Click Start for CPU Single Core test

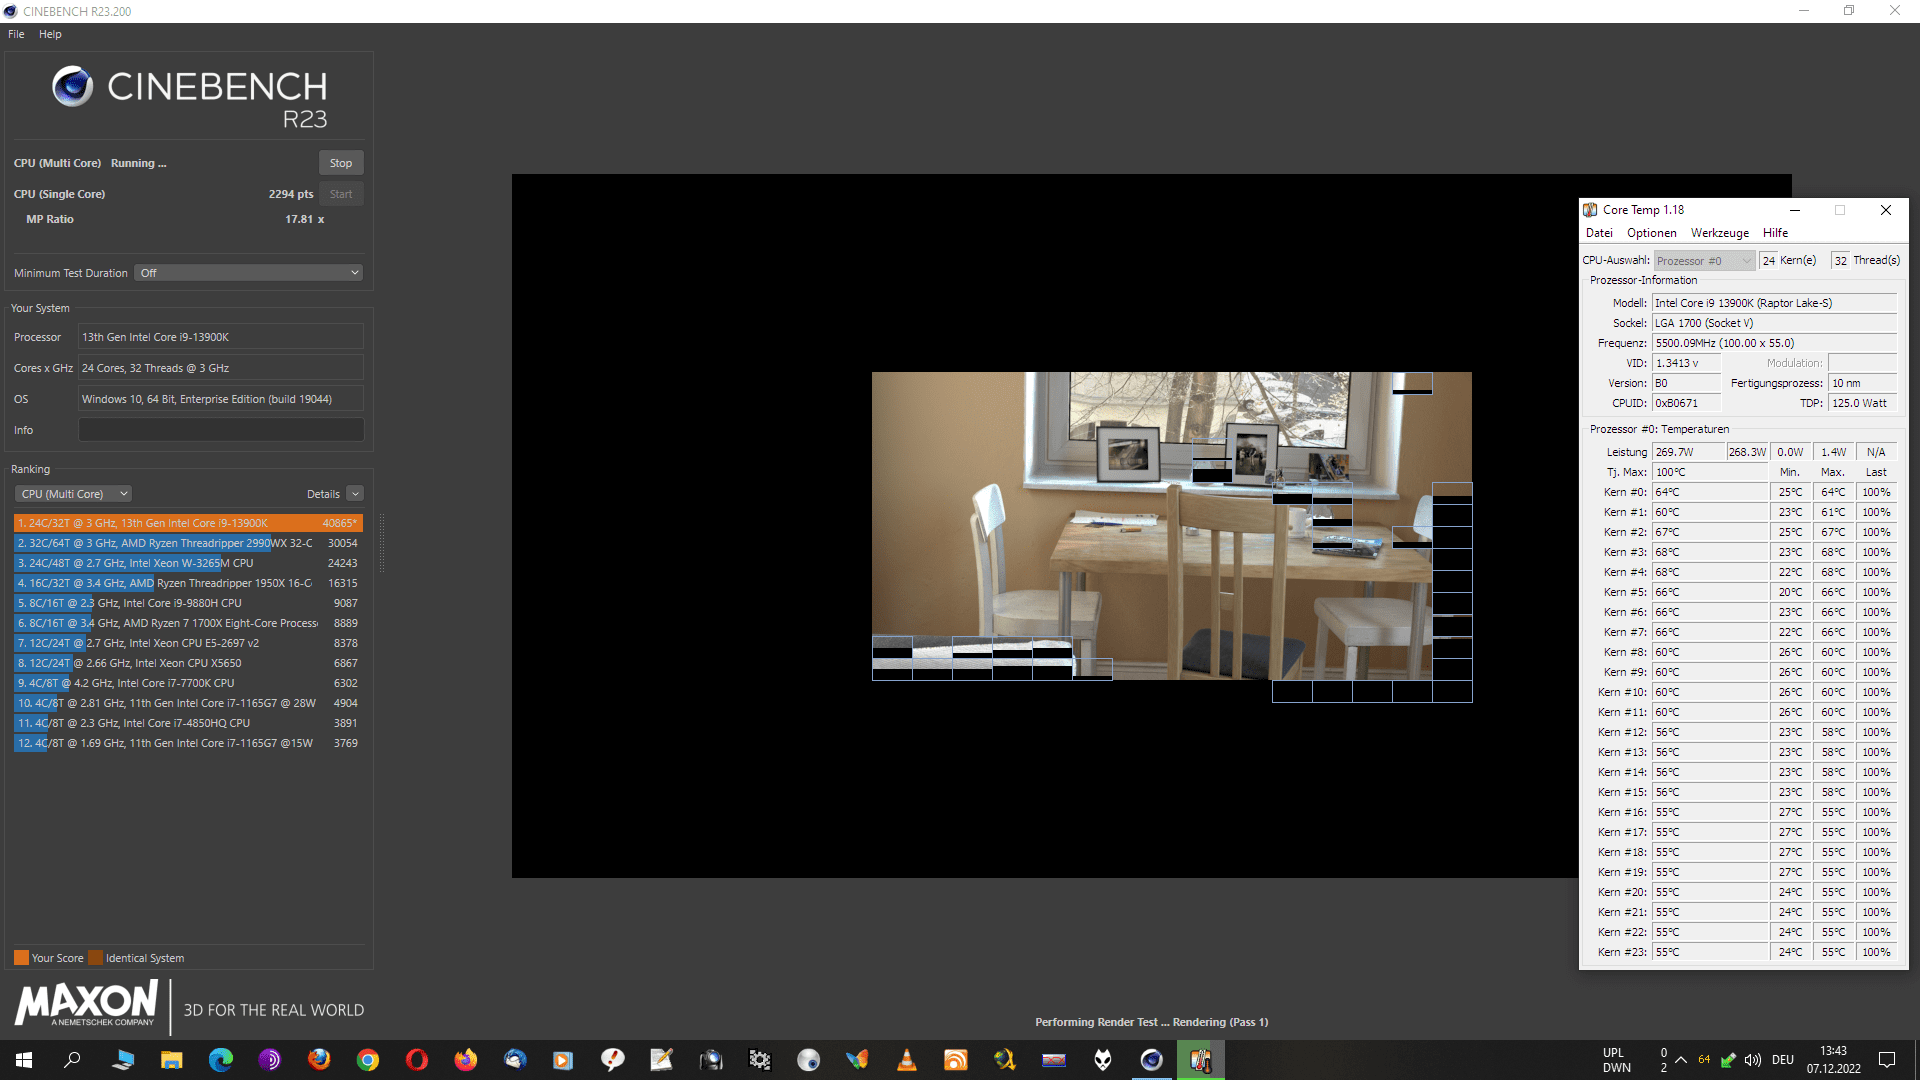click(x=341, y=194)
